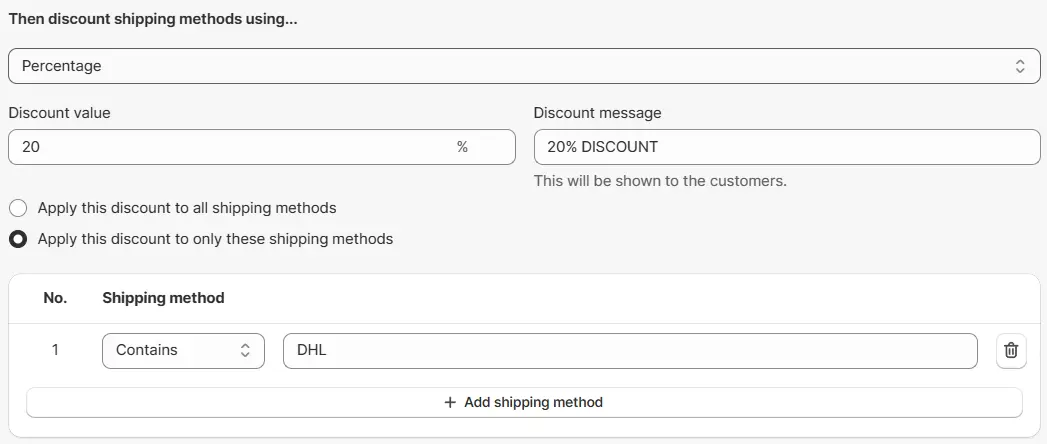Screen dimensions: 1047x444
Task: Click the Shipping method column header
Action: tap(163, 298)
